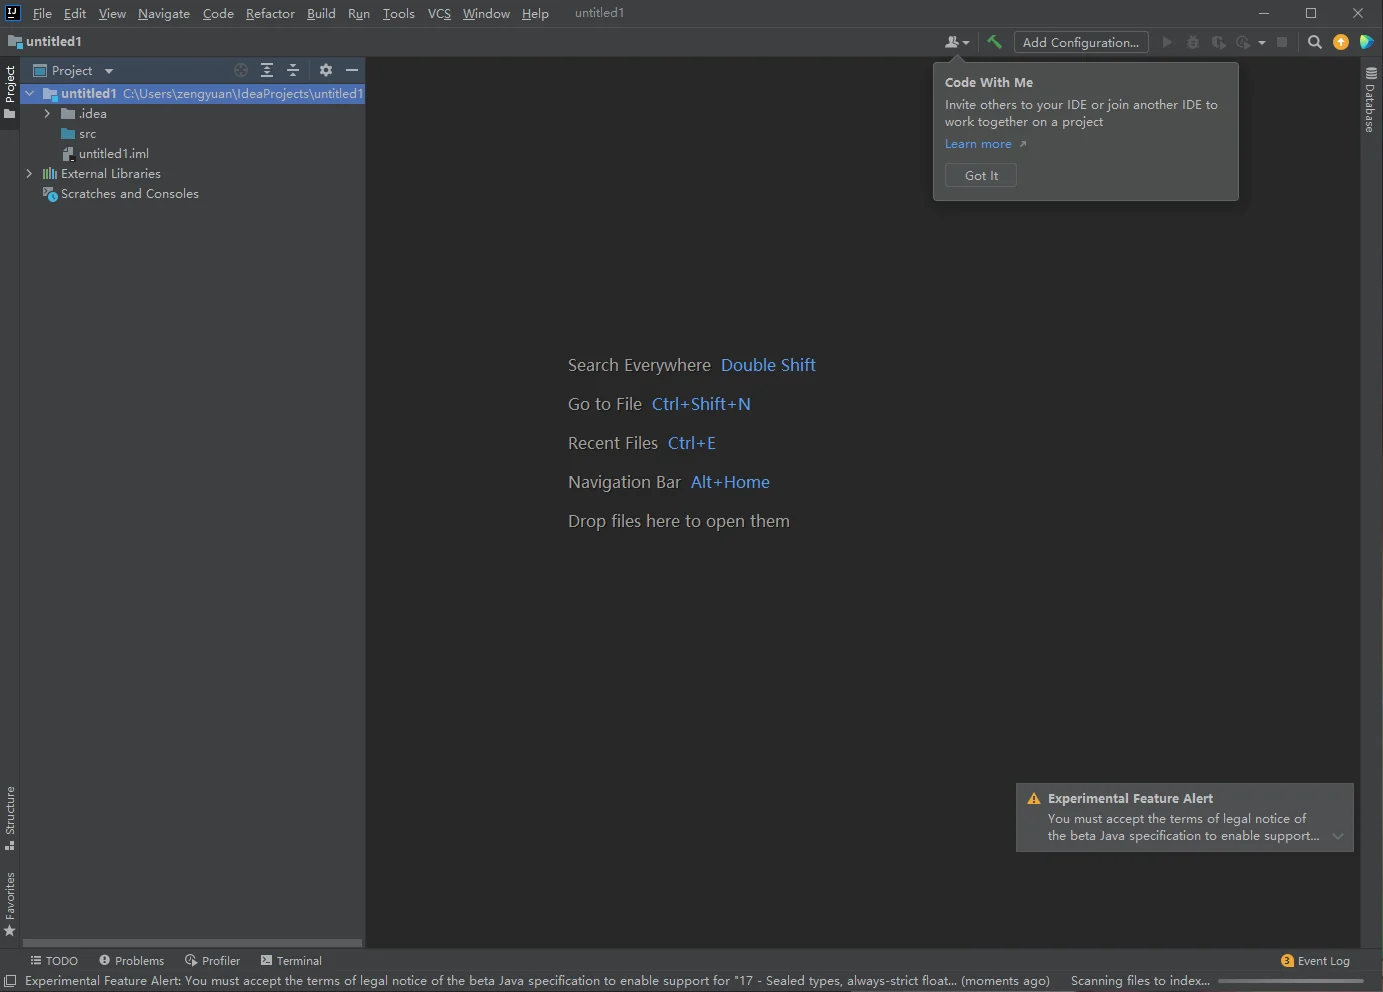1383x992 pixels.
Task: Click the colorful icon right of updates
Action: (1366, 42)
